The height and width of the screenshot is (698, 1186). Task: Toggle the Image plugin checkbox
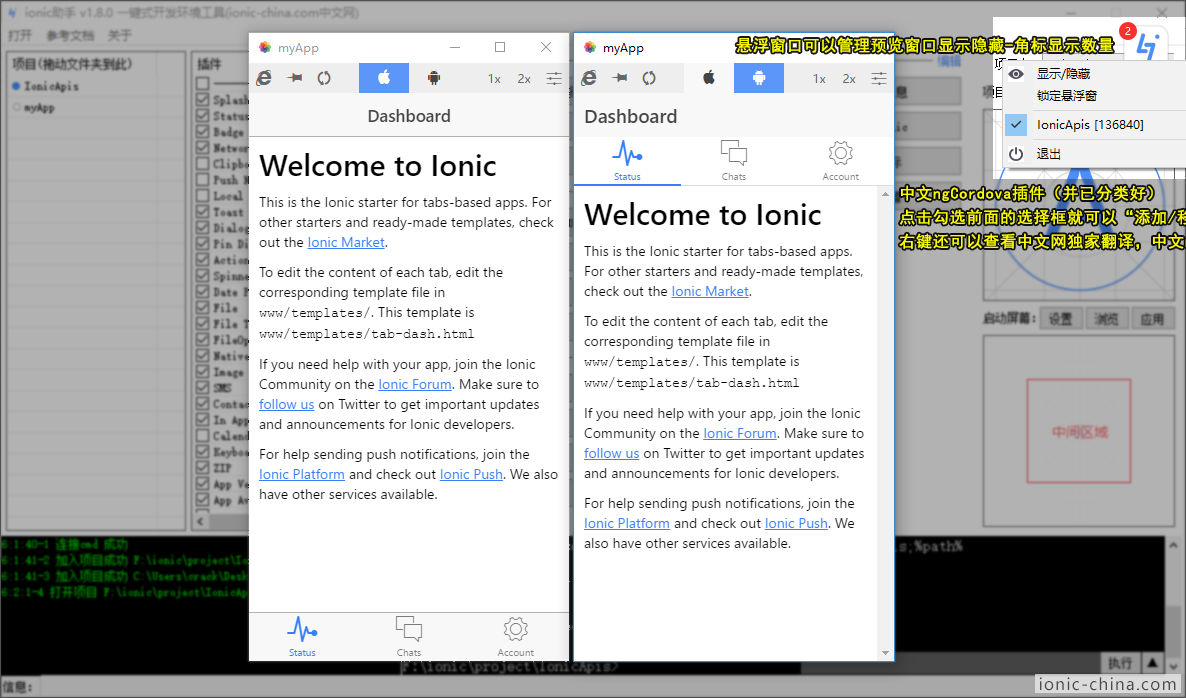[203, 371]
